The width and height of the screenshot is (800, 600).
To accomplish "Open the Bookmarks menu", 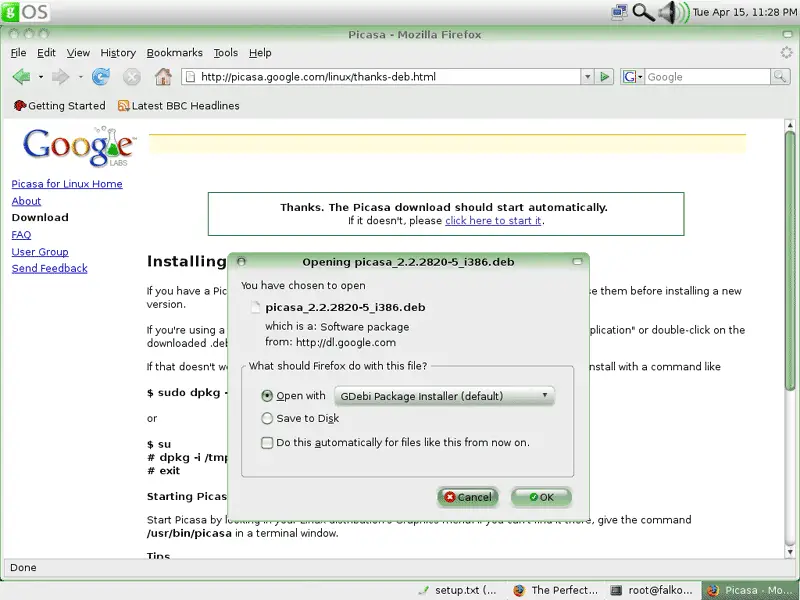I will 174,53.
